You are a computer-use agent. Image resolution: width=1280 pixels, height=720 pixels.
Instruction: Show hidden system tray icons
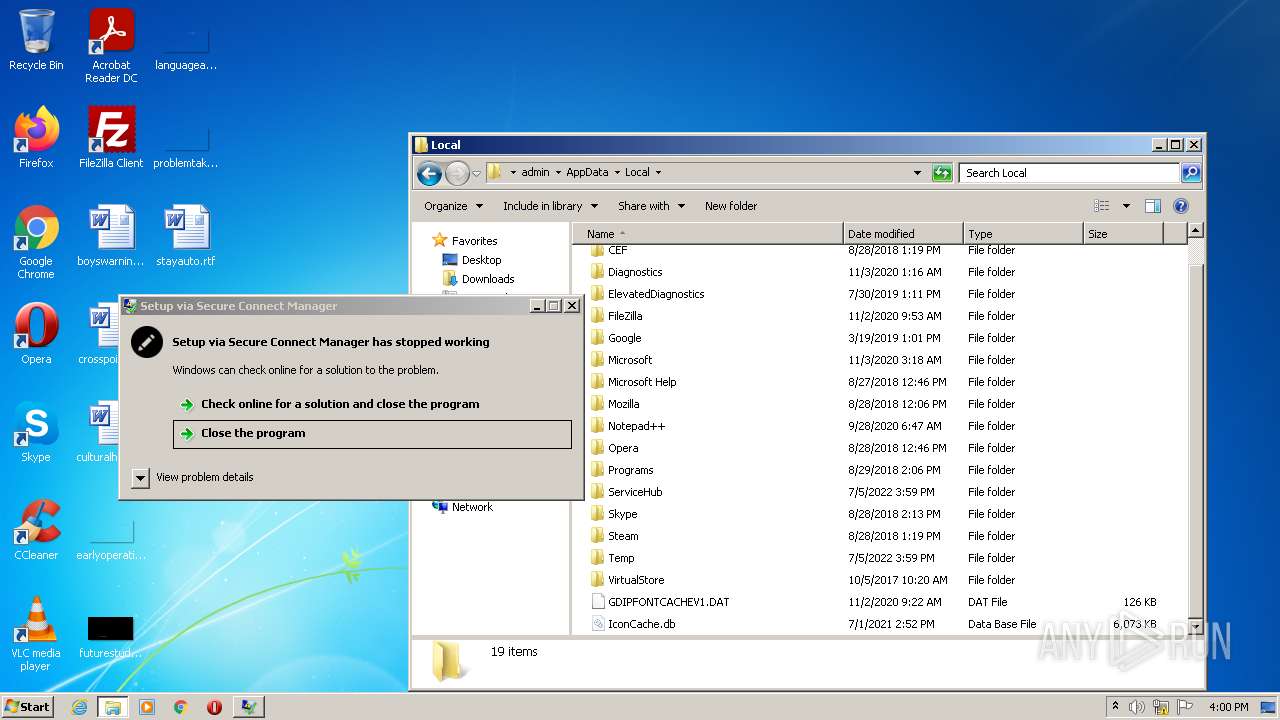pos(1115,707)
